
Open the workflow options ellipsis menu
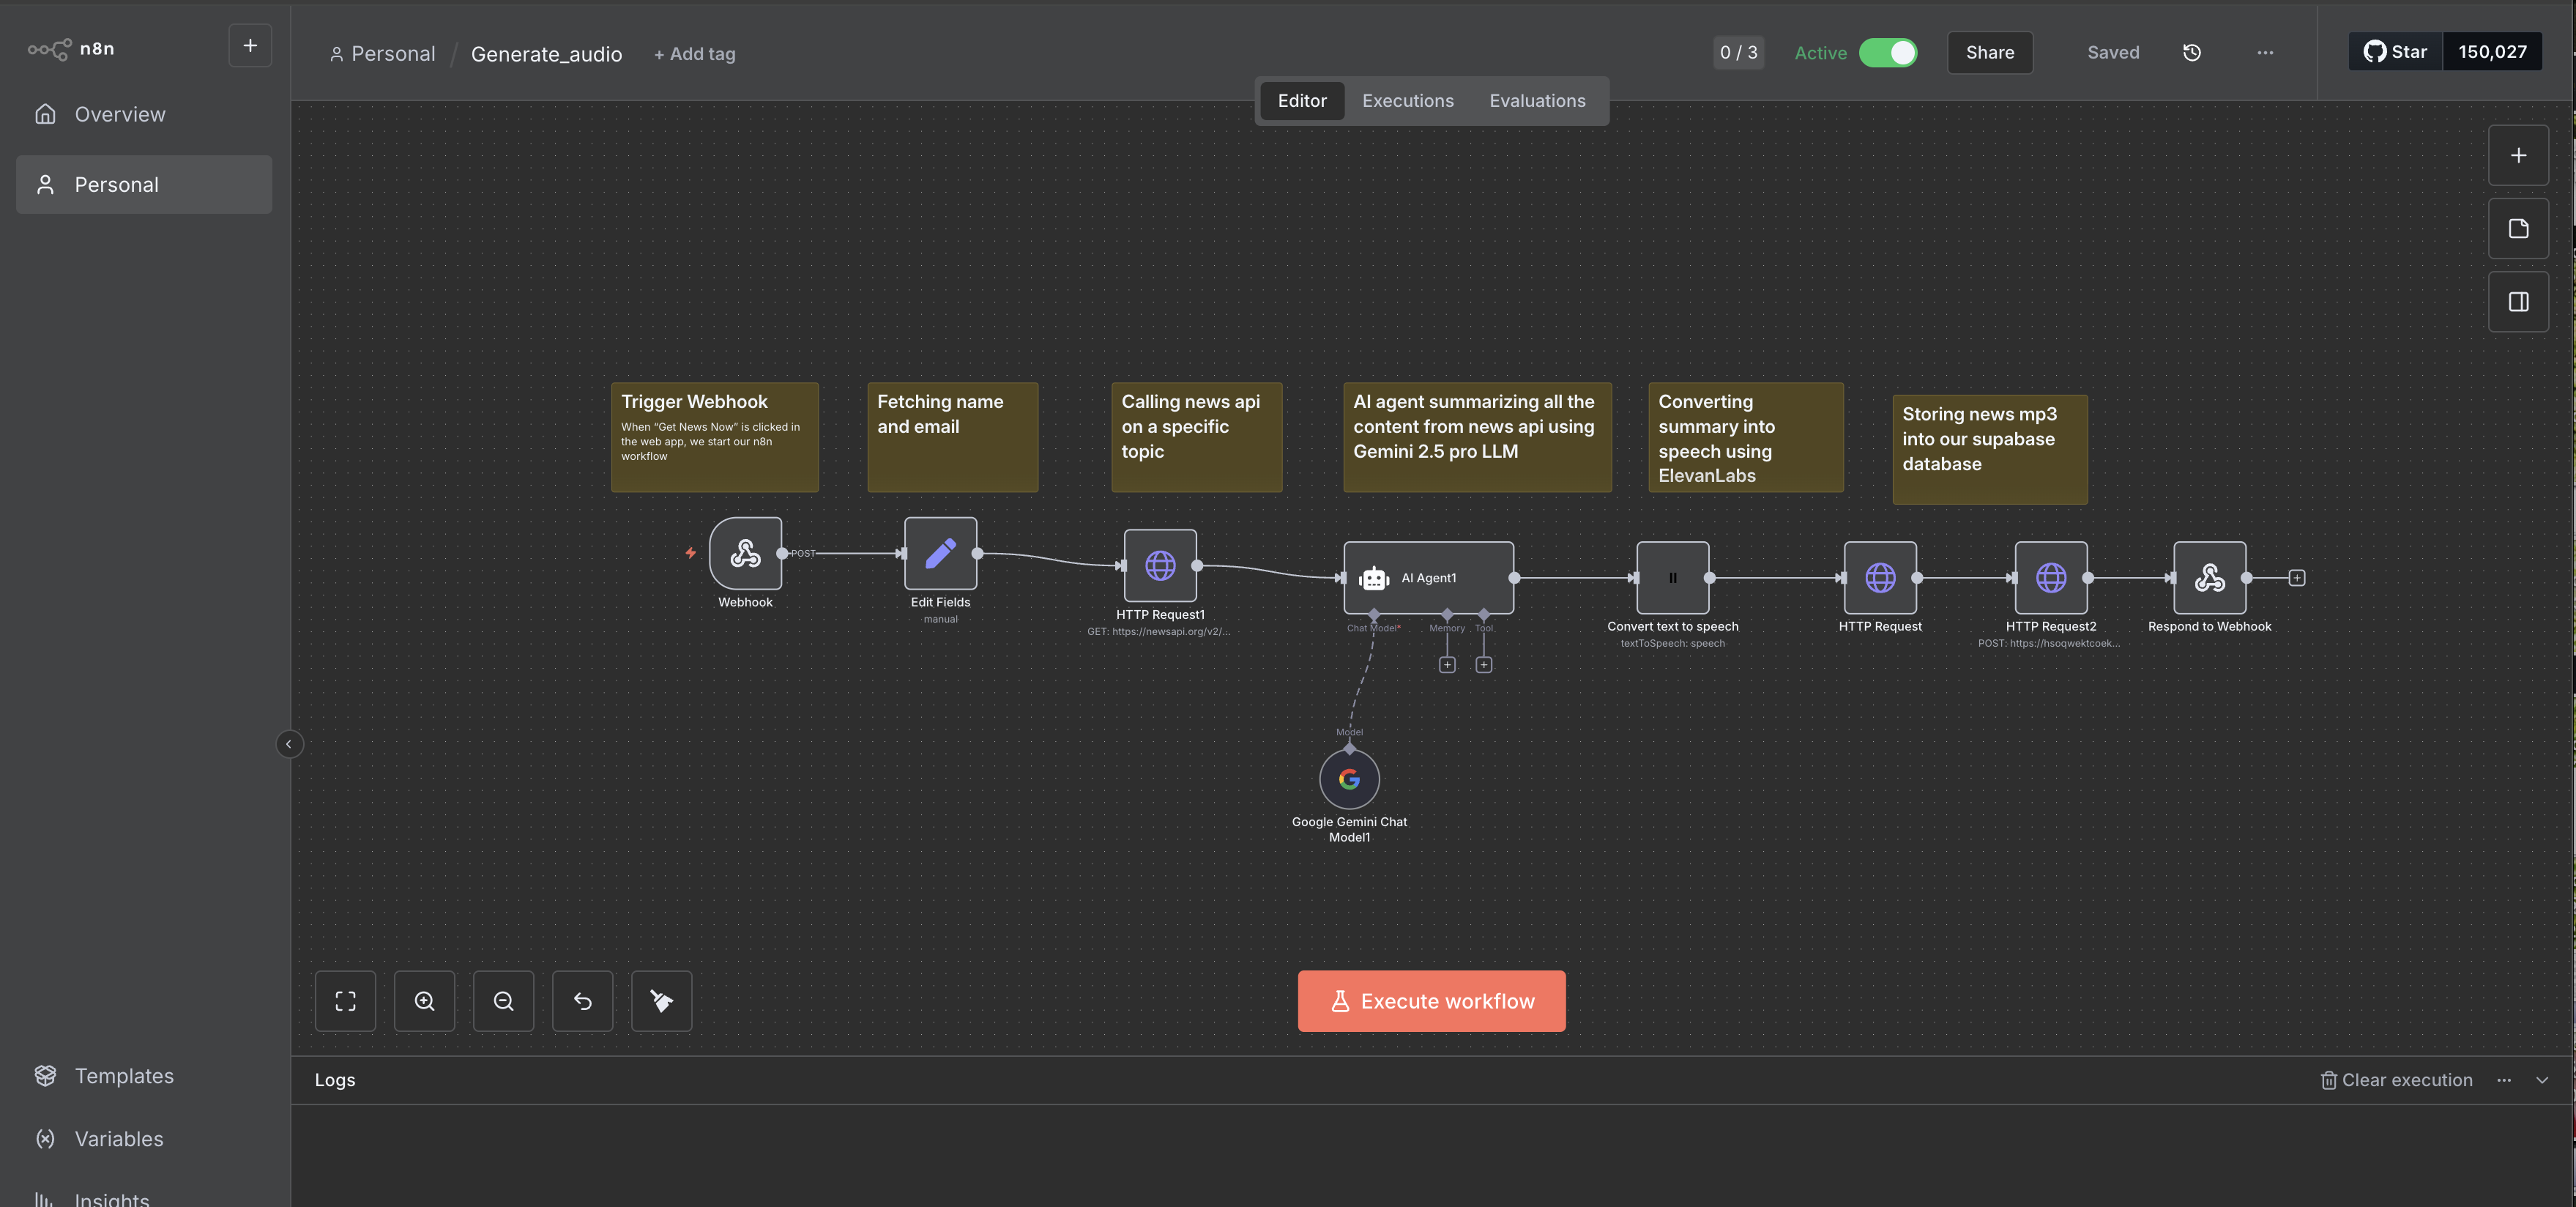(2264, 53)
